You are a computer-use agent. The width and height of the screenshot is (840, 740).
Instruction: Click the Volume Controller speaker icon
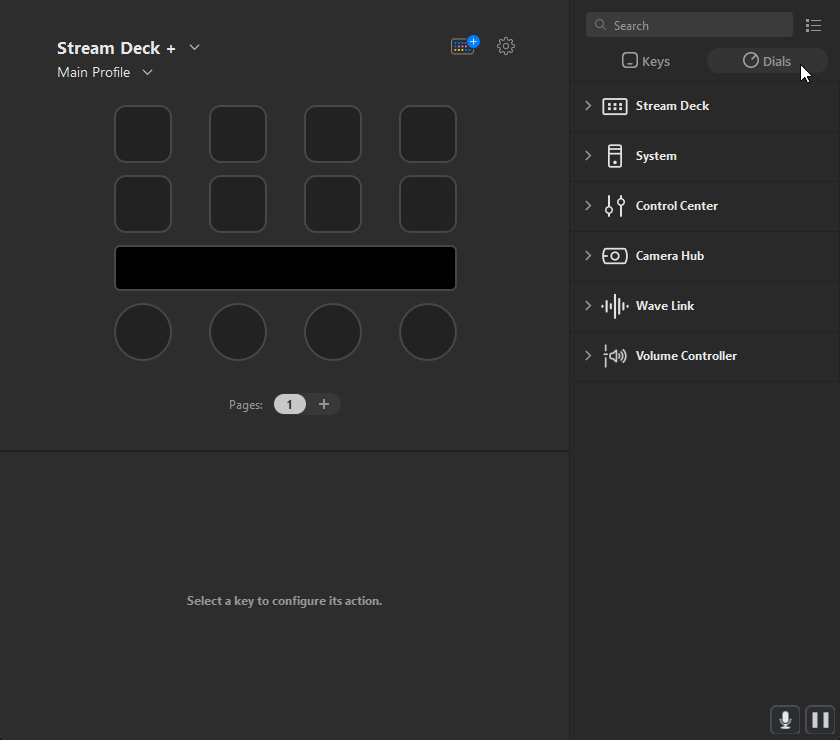tap(614, 356)
